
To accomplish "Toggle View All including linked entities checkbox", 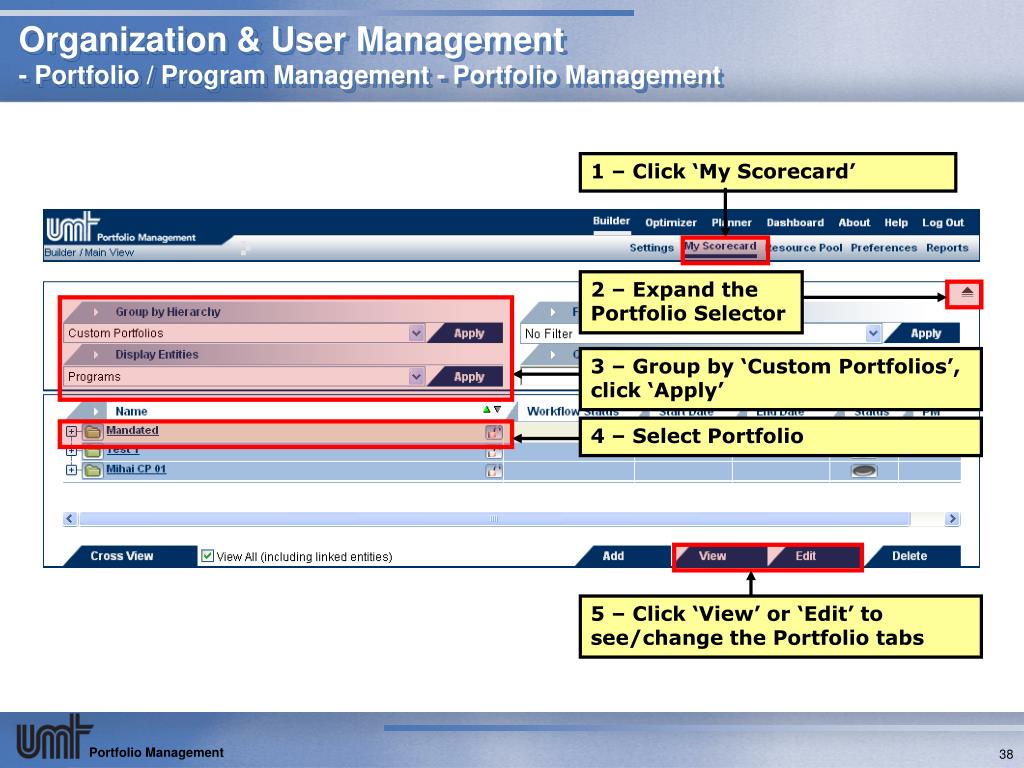I will click(208, 556).
